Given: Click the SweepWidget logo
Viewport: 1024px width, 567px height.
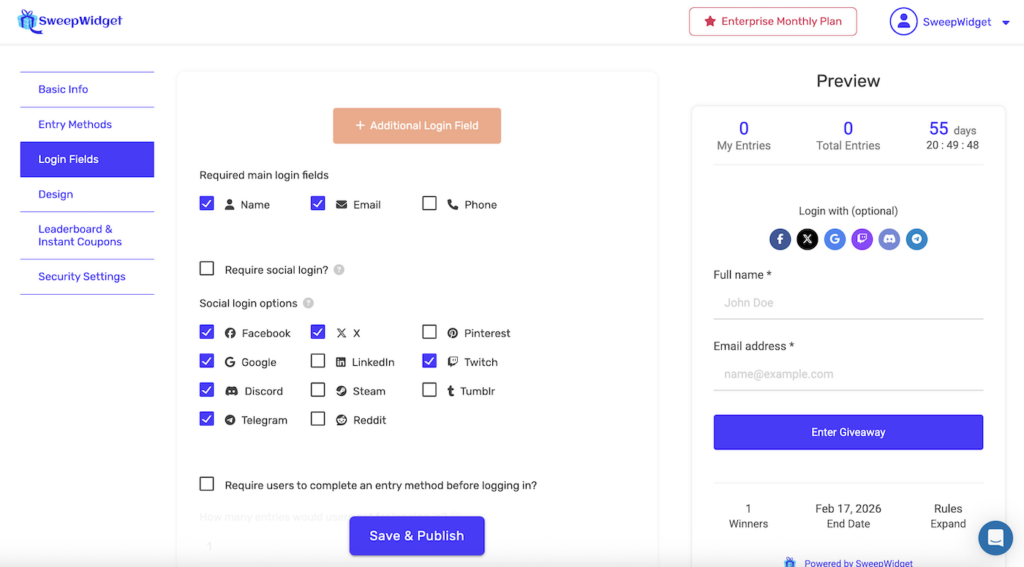Looking at the screenshot, I should point(70,21).
